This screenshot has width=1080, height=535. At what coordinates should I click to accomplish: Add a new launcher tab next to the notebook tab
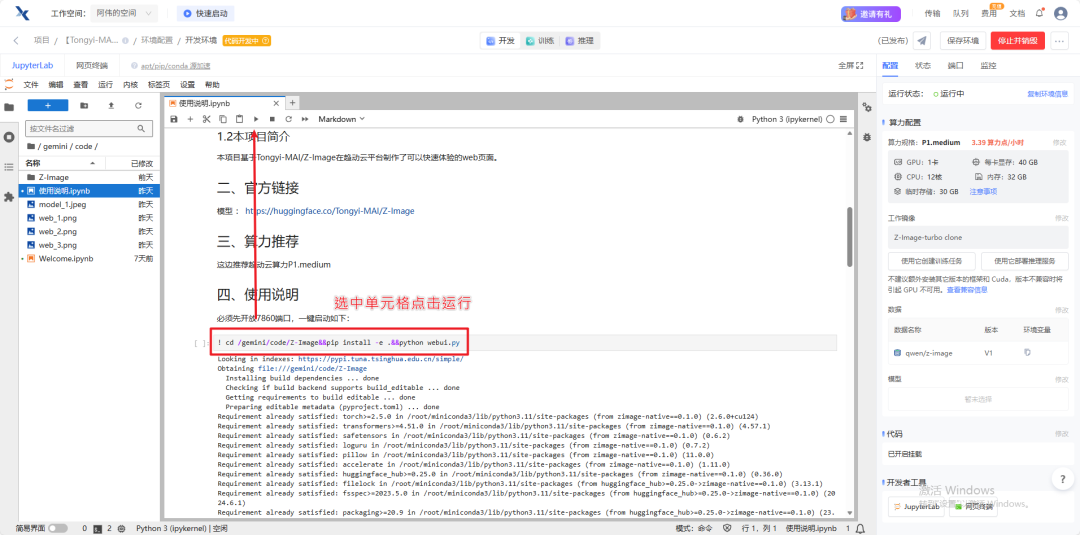click(x=292, y=103)
